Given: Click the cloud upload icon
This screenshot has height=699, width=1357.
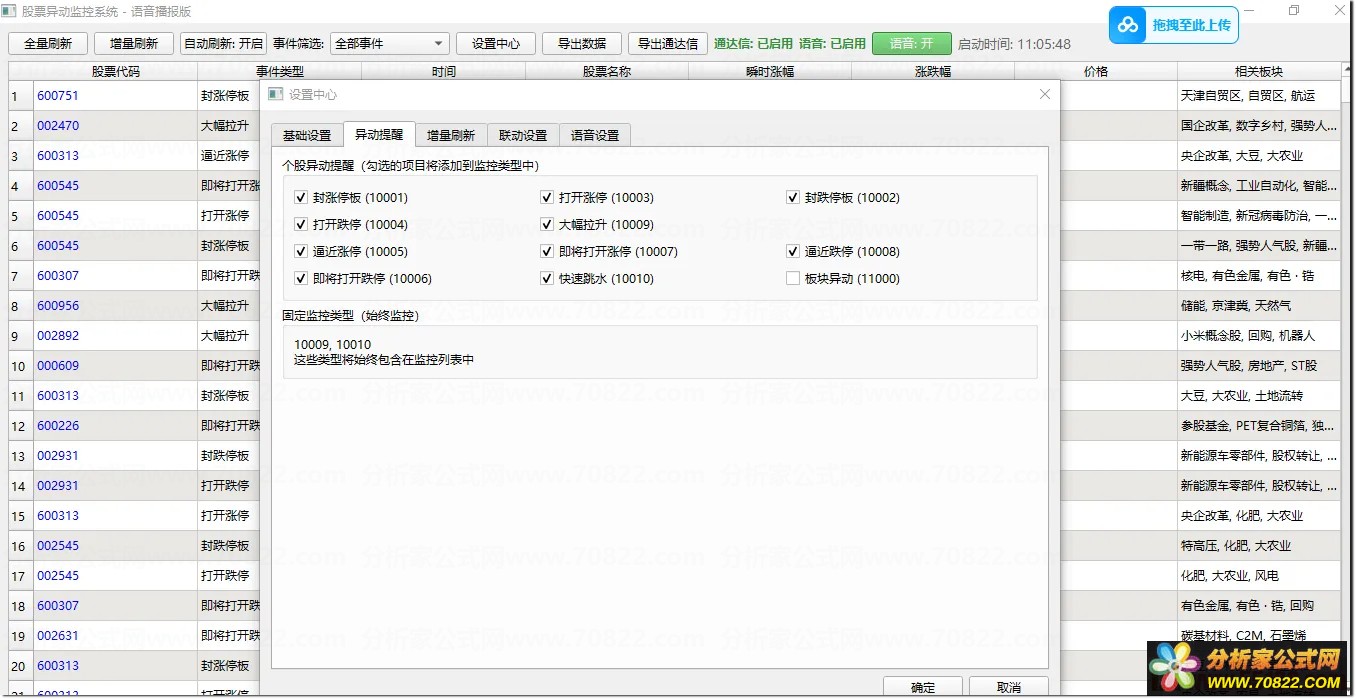Looking at the screenshot, I should coord(1128,25).
